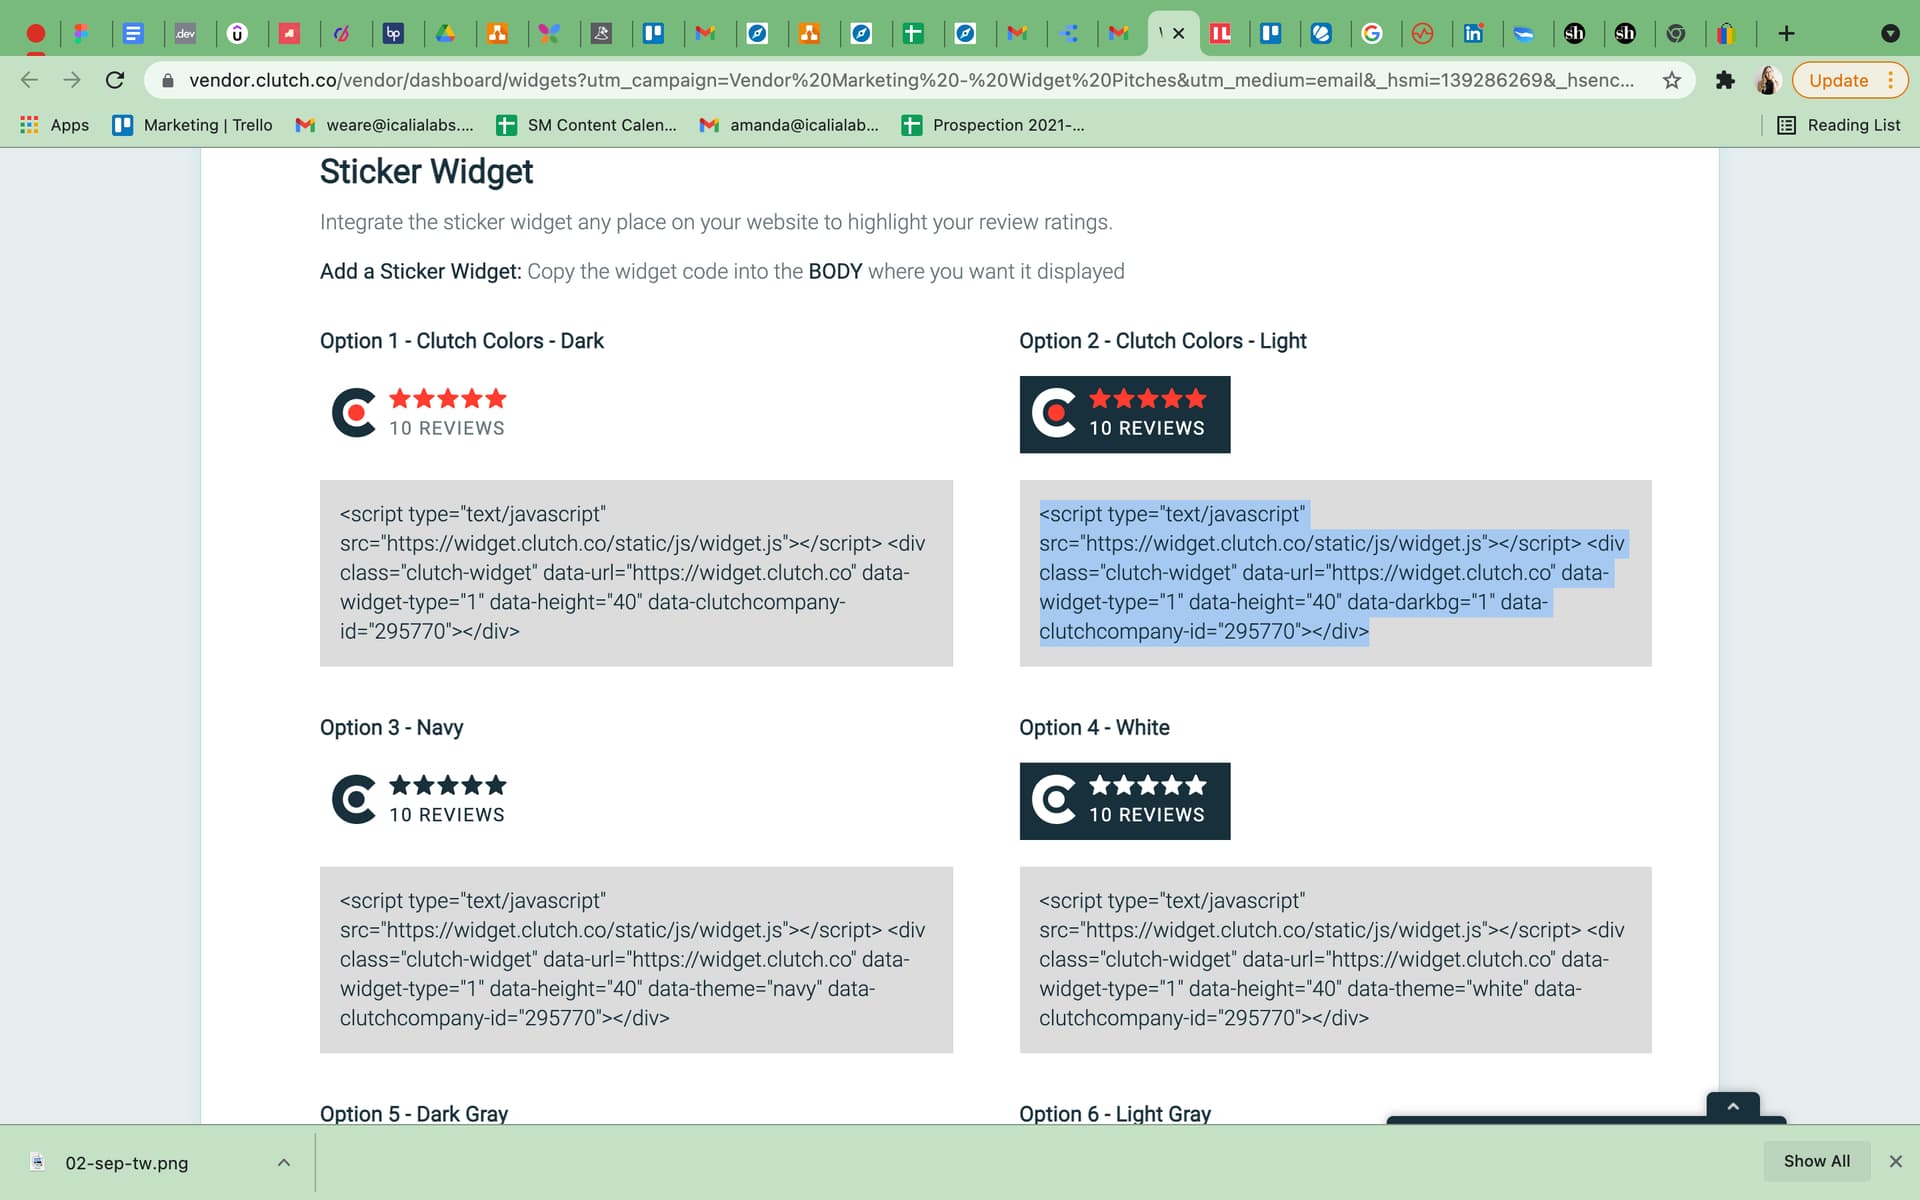Viewport: 1920px width, 1200px height.
Task: Open the Reading List
Action: pos(1840,125)
